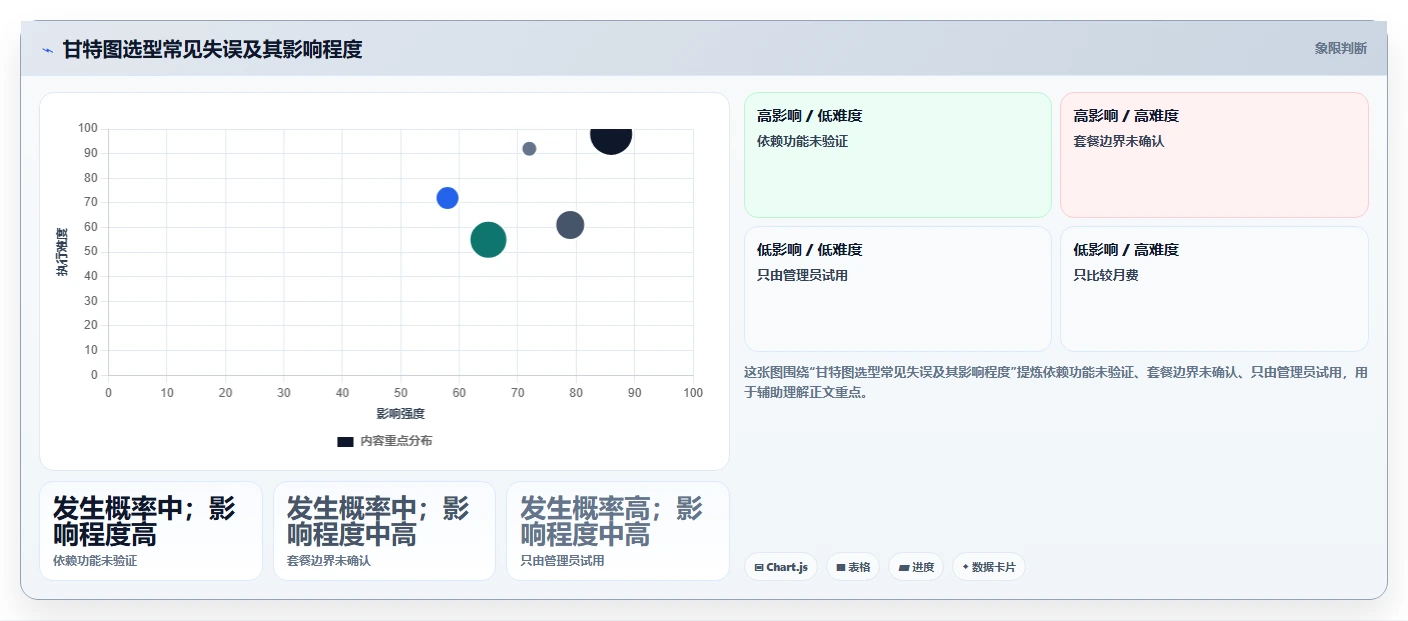Screen dimensions: 1408x621
Task: Click the teal green bubble on the chart
Action: pos(488,240)
